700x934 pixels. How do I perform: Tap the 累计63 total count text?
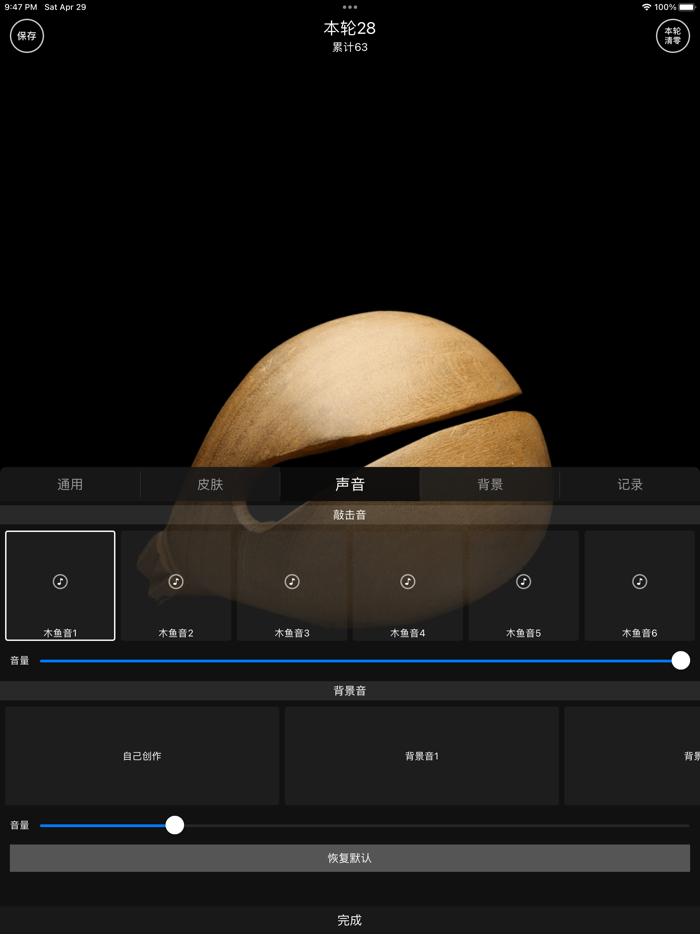(x=350, y=47)
